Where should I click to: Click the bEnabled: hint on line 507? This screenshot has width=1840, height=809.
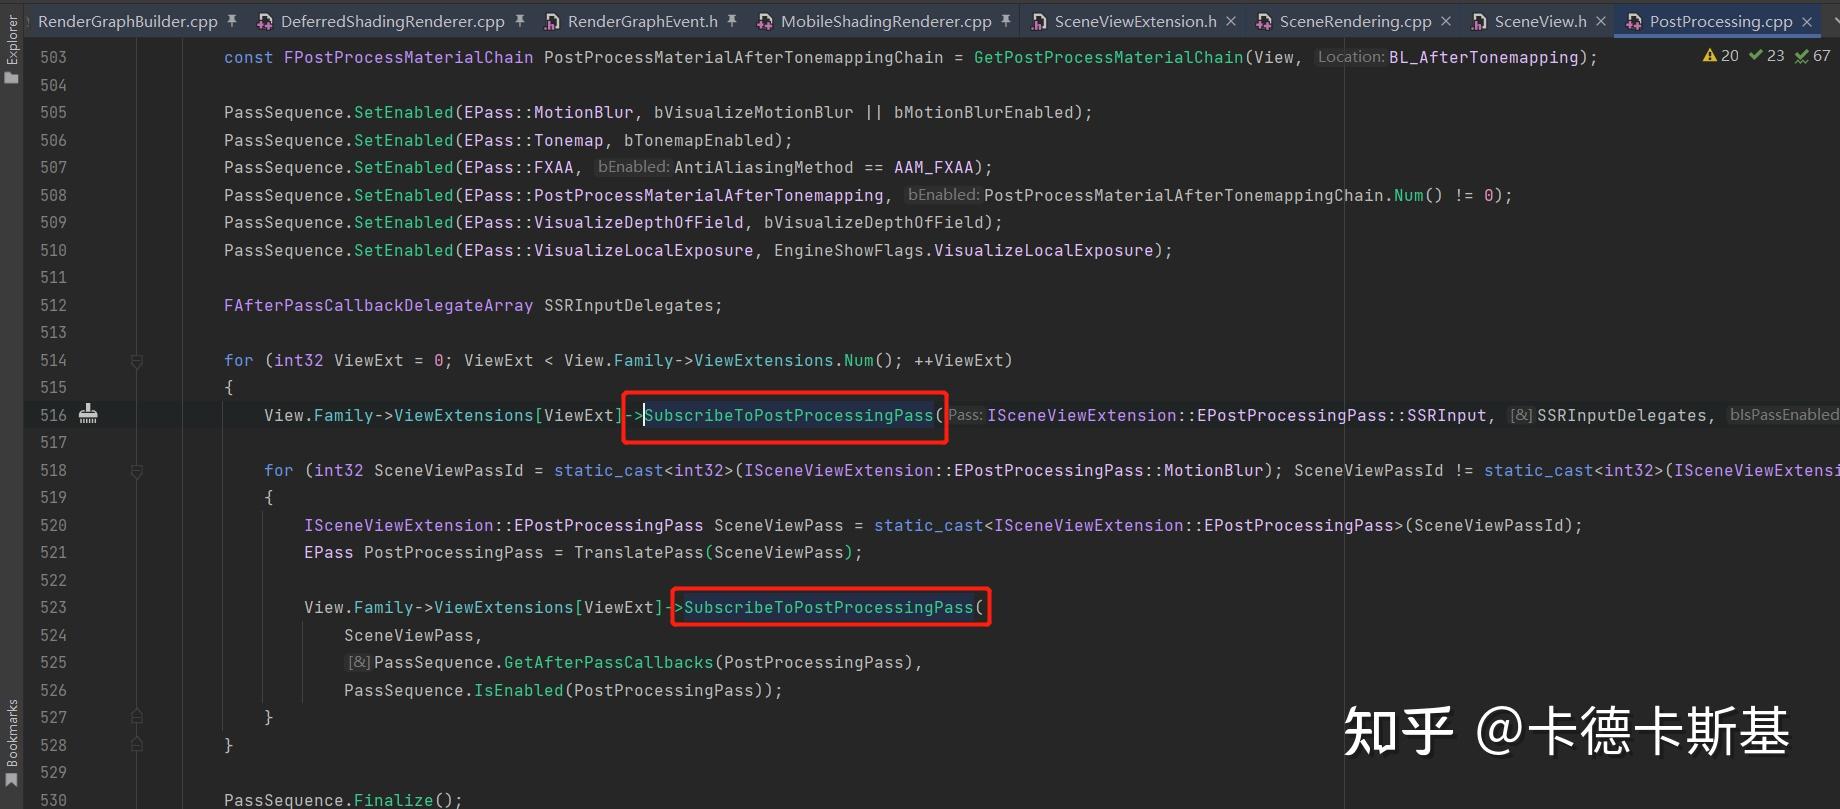(634, 167)
